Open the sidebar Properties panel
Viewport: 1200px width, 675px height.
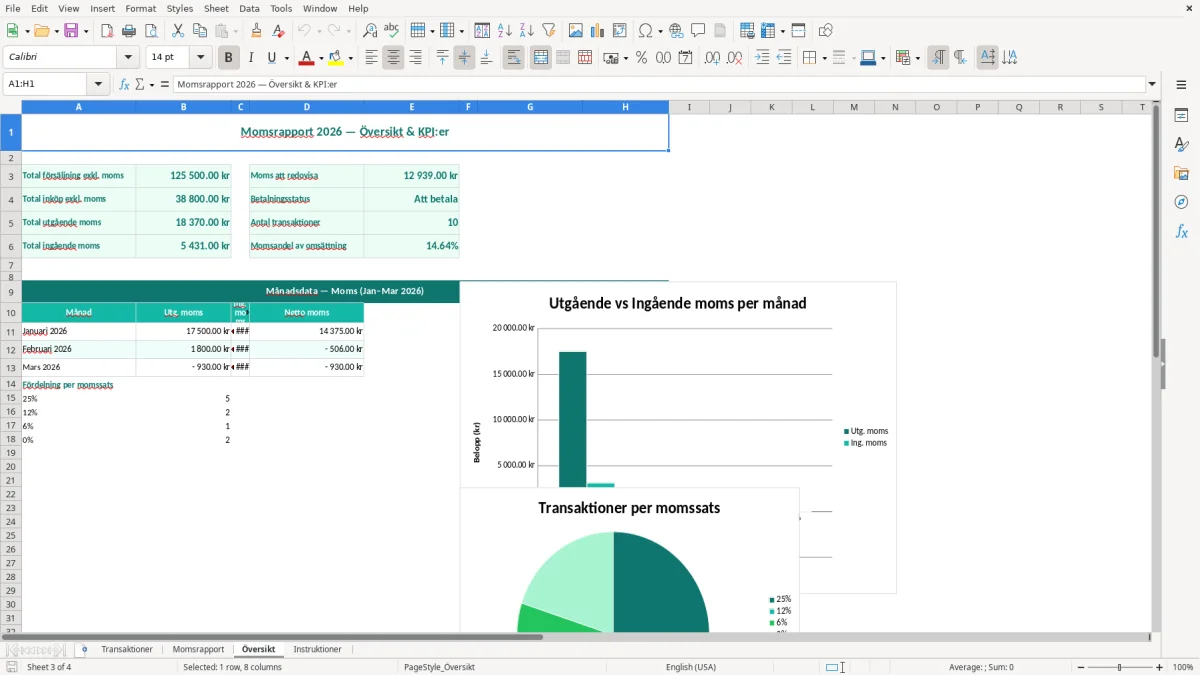[x=1181, y=115]
